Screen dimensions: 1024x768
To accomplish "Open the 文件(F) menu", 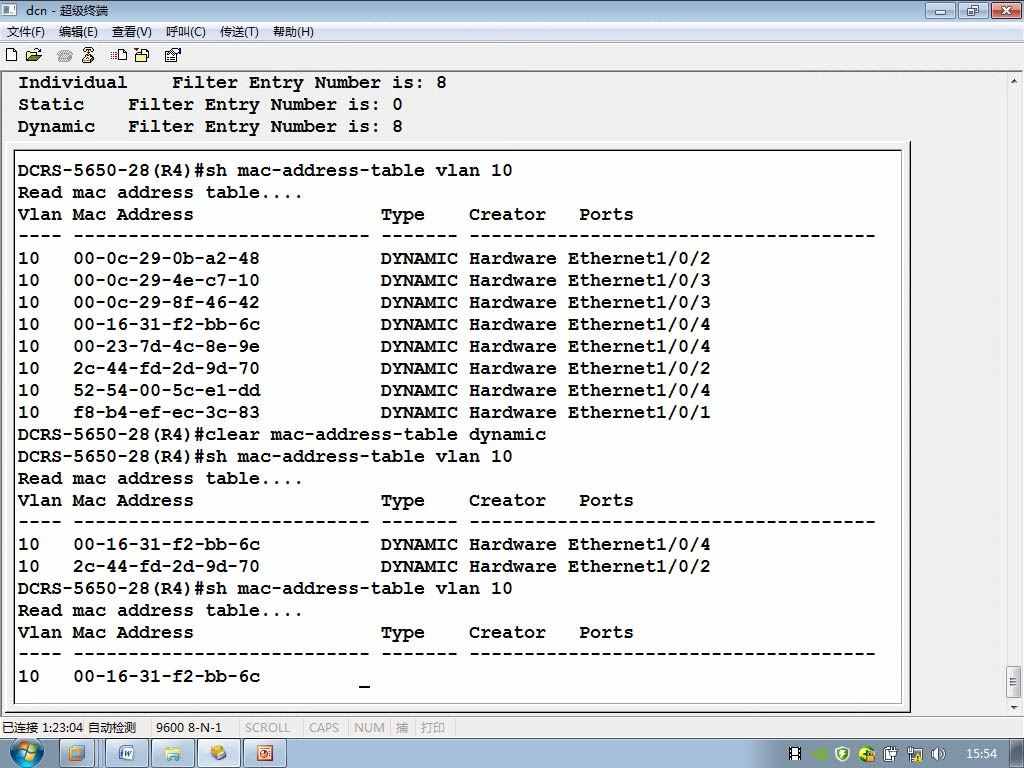I will pyautogui.click(x=25, y=32).
